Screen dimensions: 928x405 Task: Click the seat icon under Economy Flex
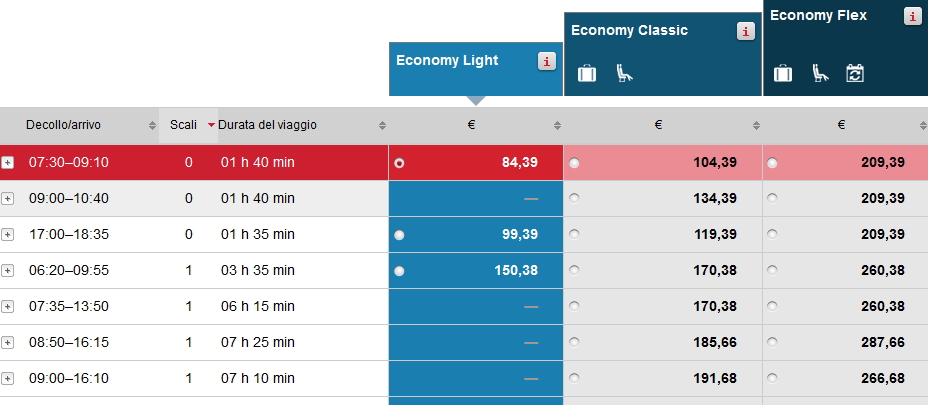[820, 73]
